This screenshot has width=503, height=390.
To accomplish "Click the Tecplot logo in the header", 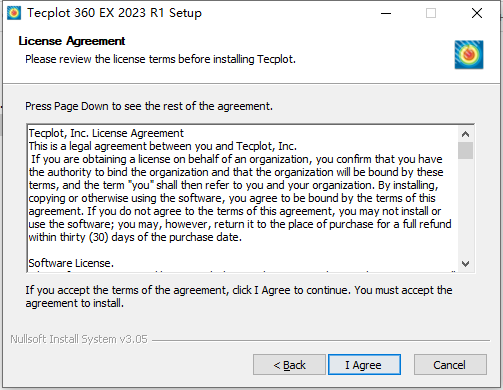I will tap(469, 55).
